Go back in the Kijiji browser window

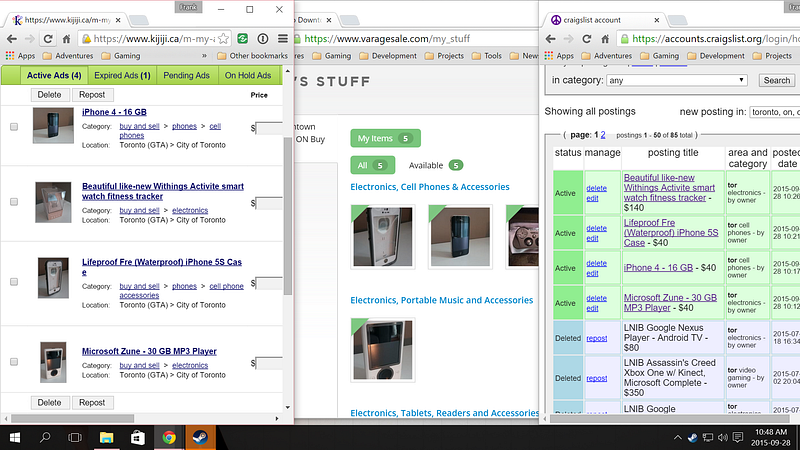[12, 39]
